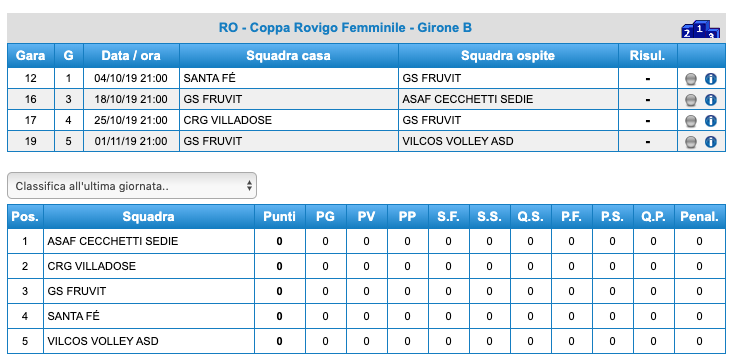This screenshot has width=731, height=363.
Task: Click info icon for match 16
Action: [710, 100]
